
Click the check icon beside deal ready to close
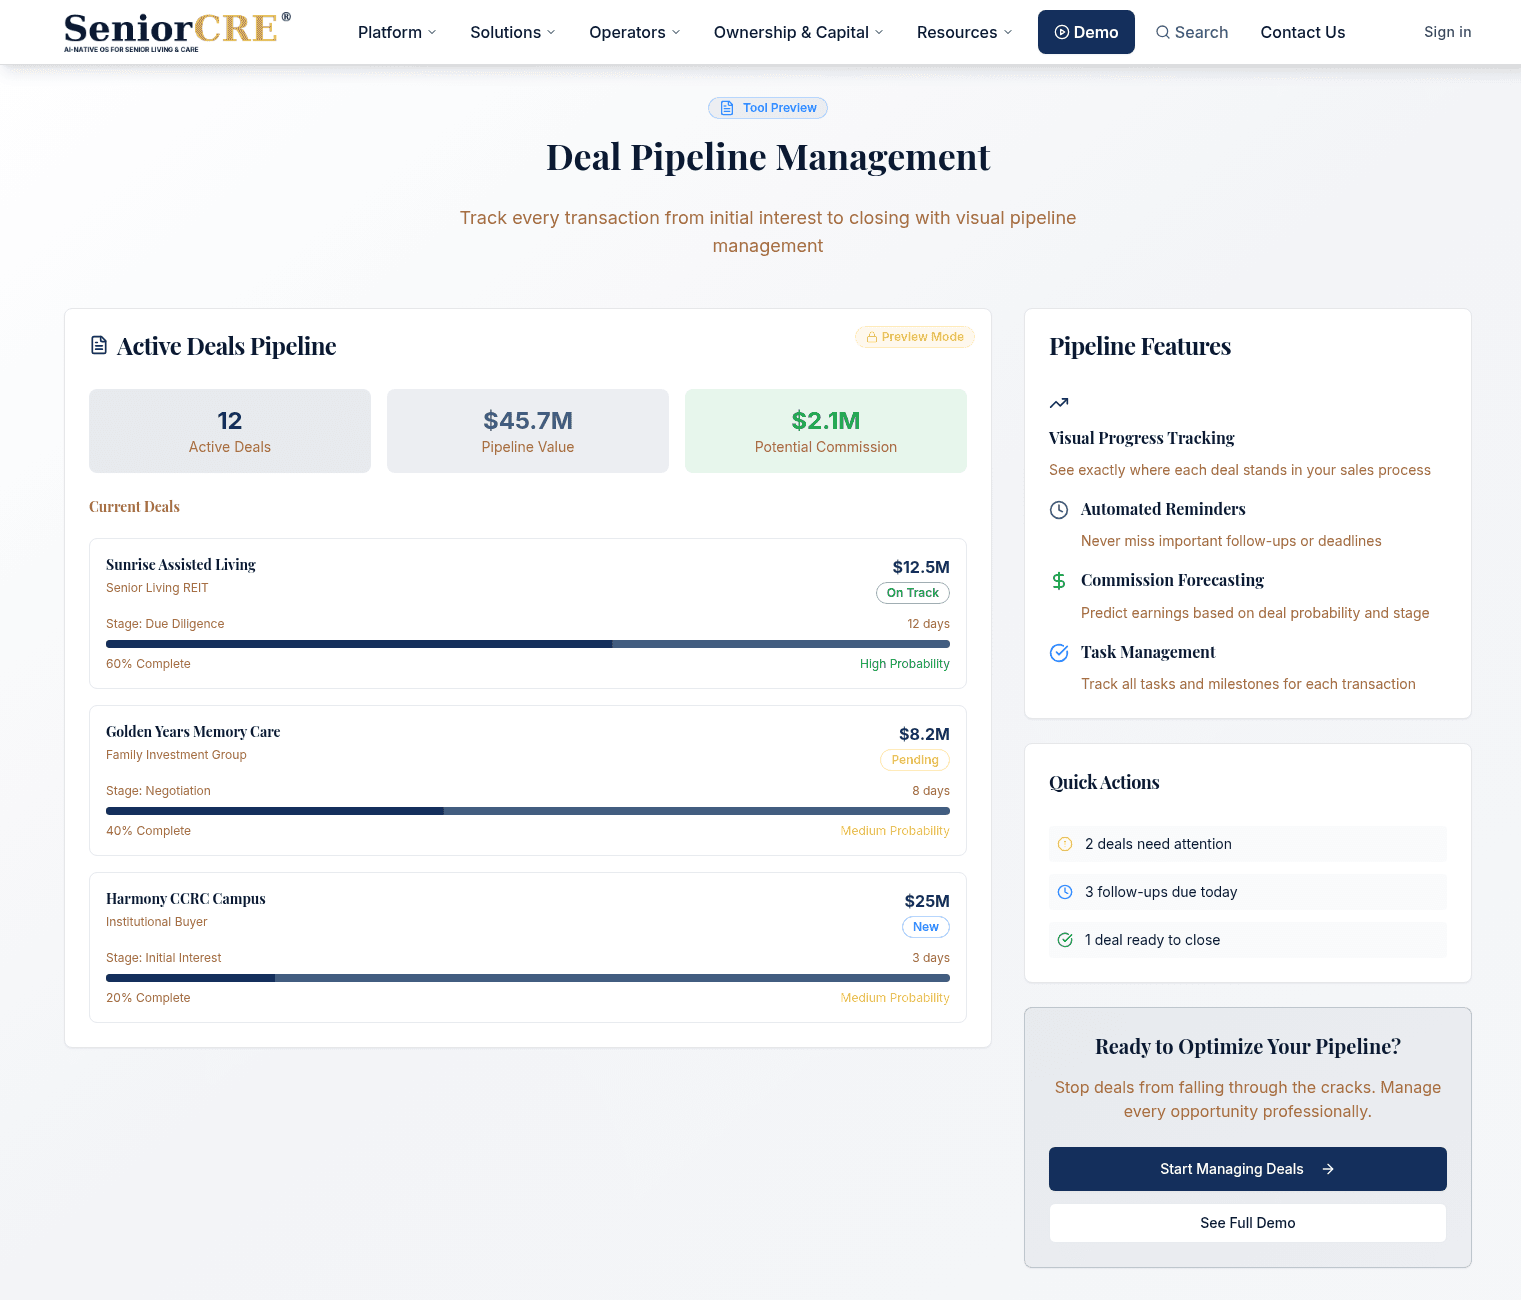1065,940
